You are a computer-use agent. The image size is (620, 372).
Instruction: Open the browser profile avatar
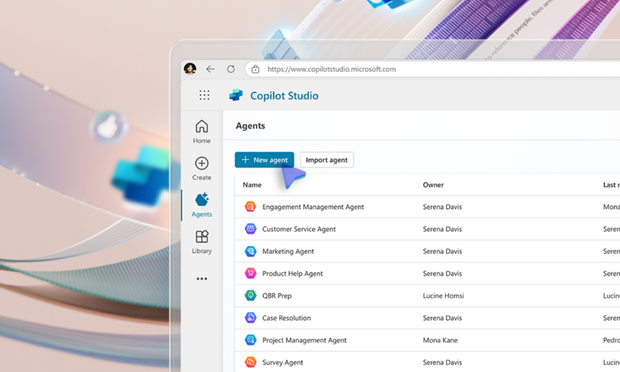tap(190, 69)
